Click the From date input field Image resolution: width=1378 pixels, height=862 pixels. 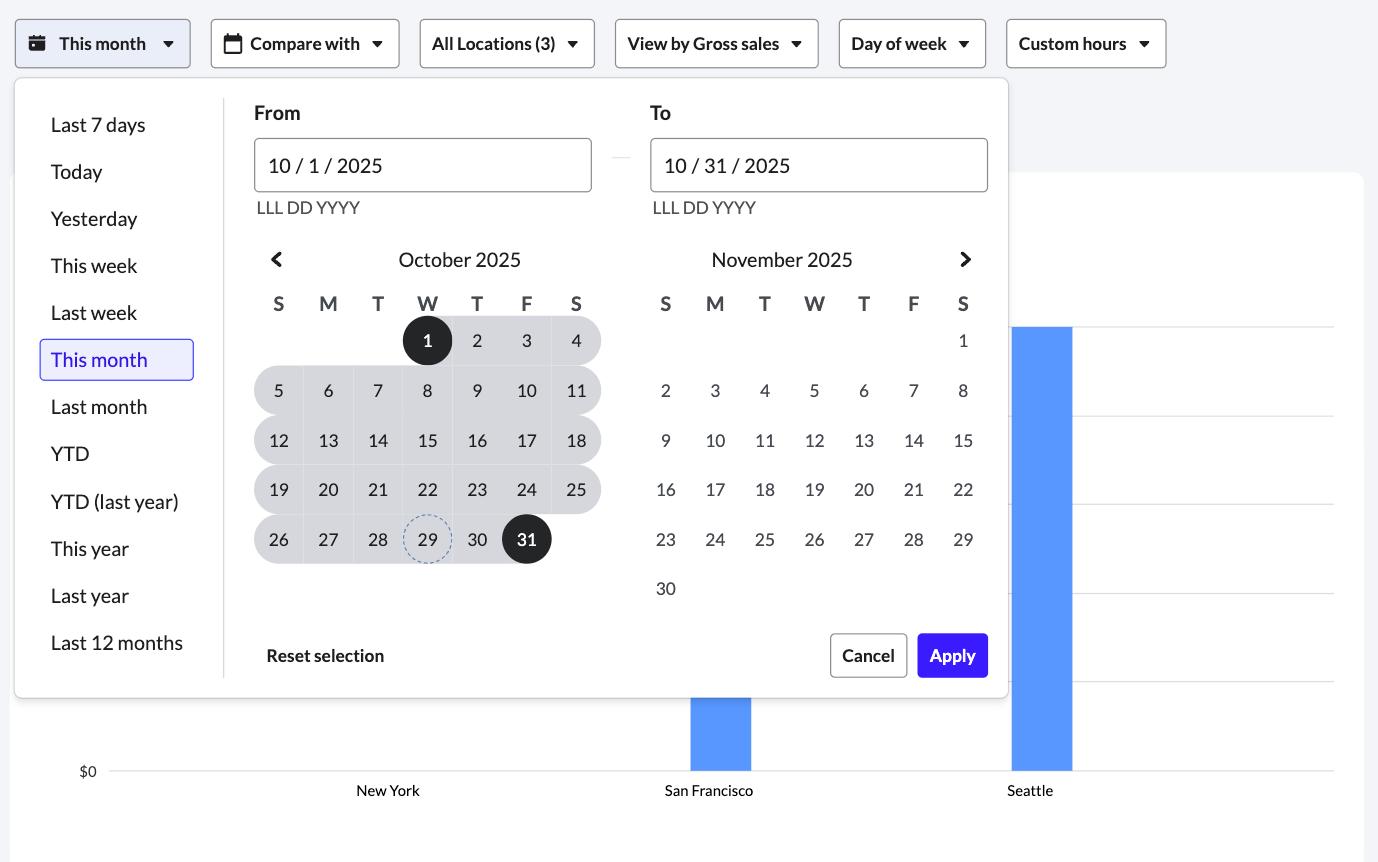coord(422,164)
